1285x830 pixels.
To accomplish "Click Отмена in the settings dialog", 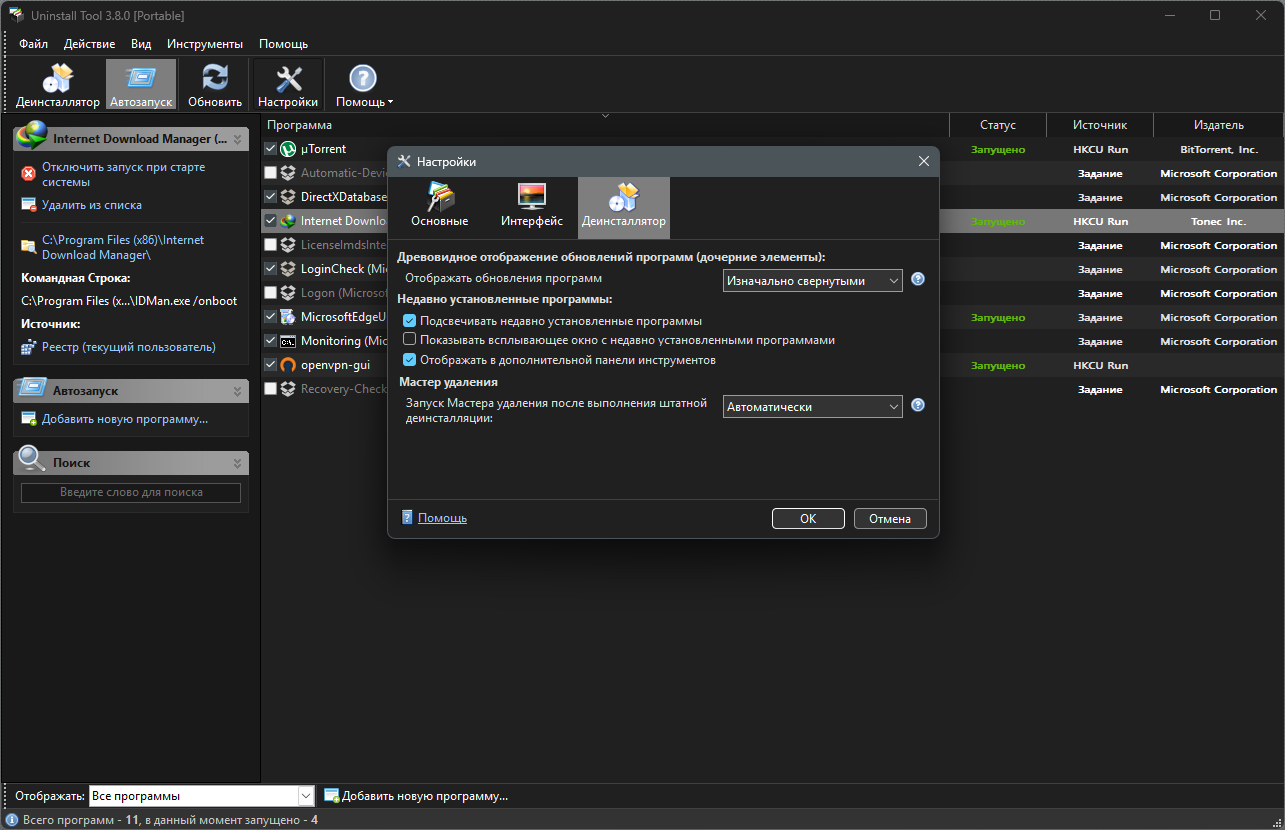I will (x=890, y=518).
